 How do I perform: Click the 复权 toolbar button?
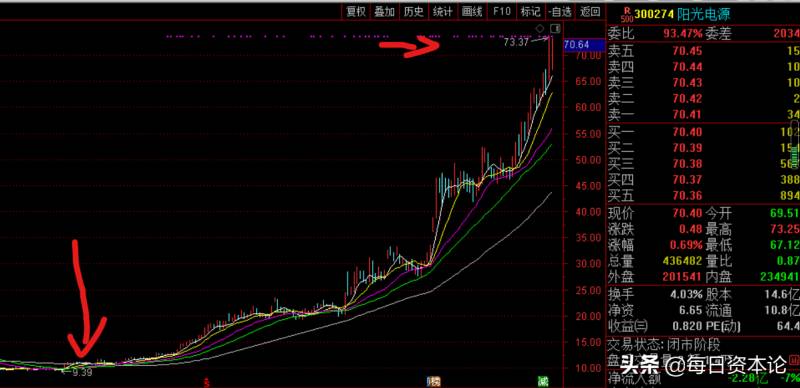pos(356,12)
